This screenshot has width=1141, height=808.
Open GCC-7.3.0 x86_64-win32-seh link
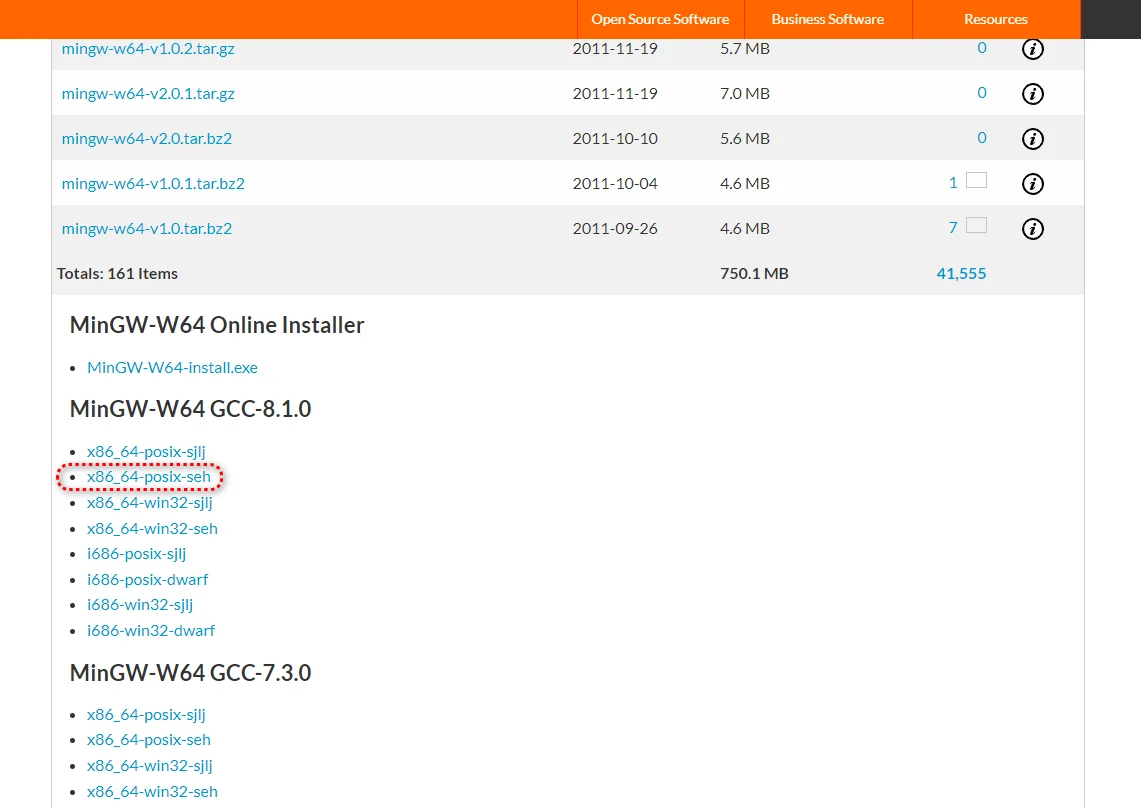tap(152, 791)
